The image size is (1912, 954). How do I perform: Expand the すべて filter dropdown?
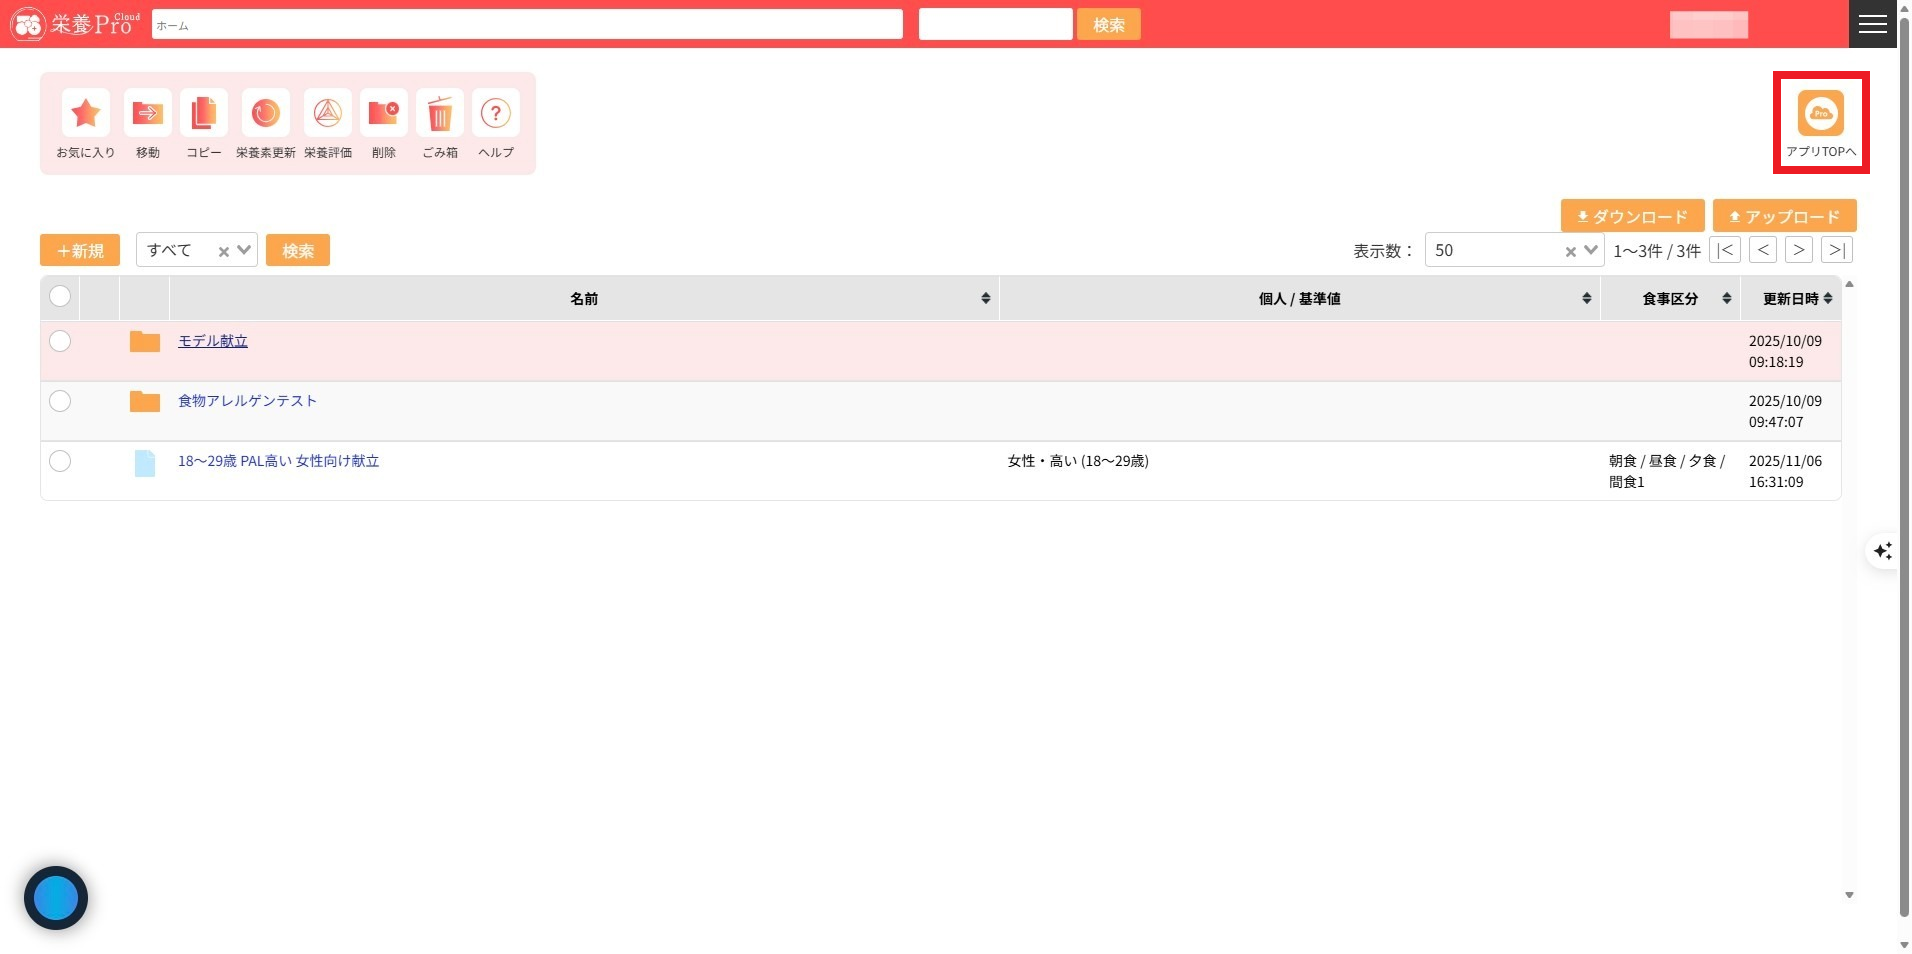pos(244,250)
